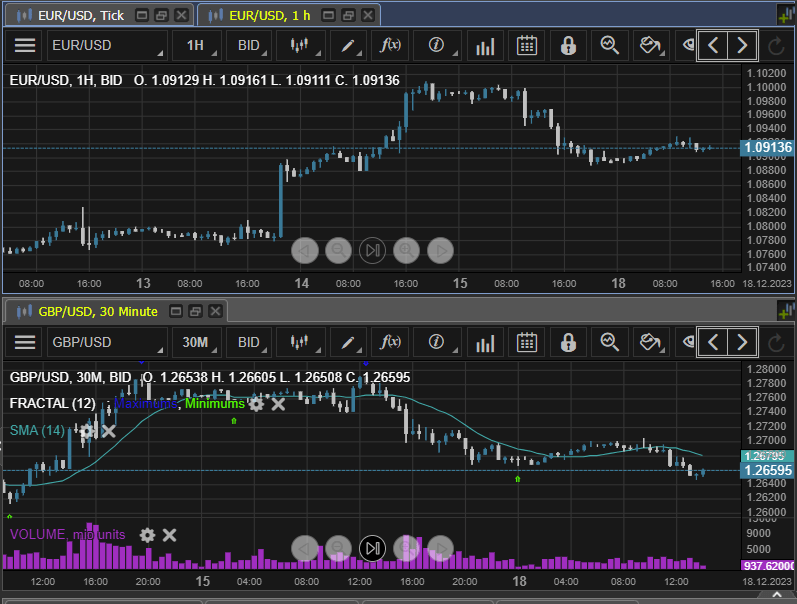
Task: Click info icon in EUR/USD chart toolbar
Action: (x=437, y=45)
